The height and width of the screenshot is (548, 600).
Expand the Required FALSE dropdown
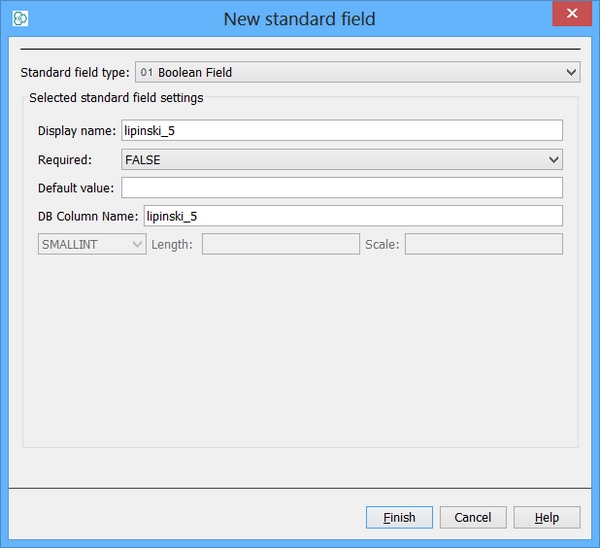(x=553, y=160)
